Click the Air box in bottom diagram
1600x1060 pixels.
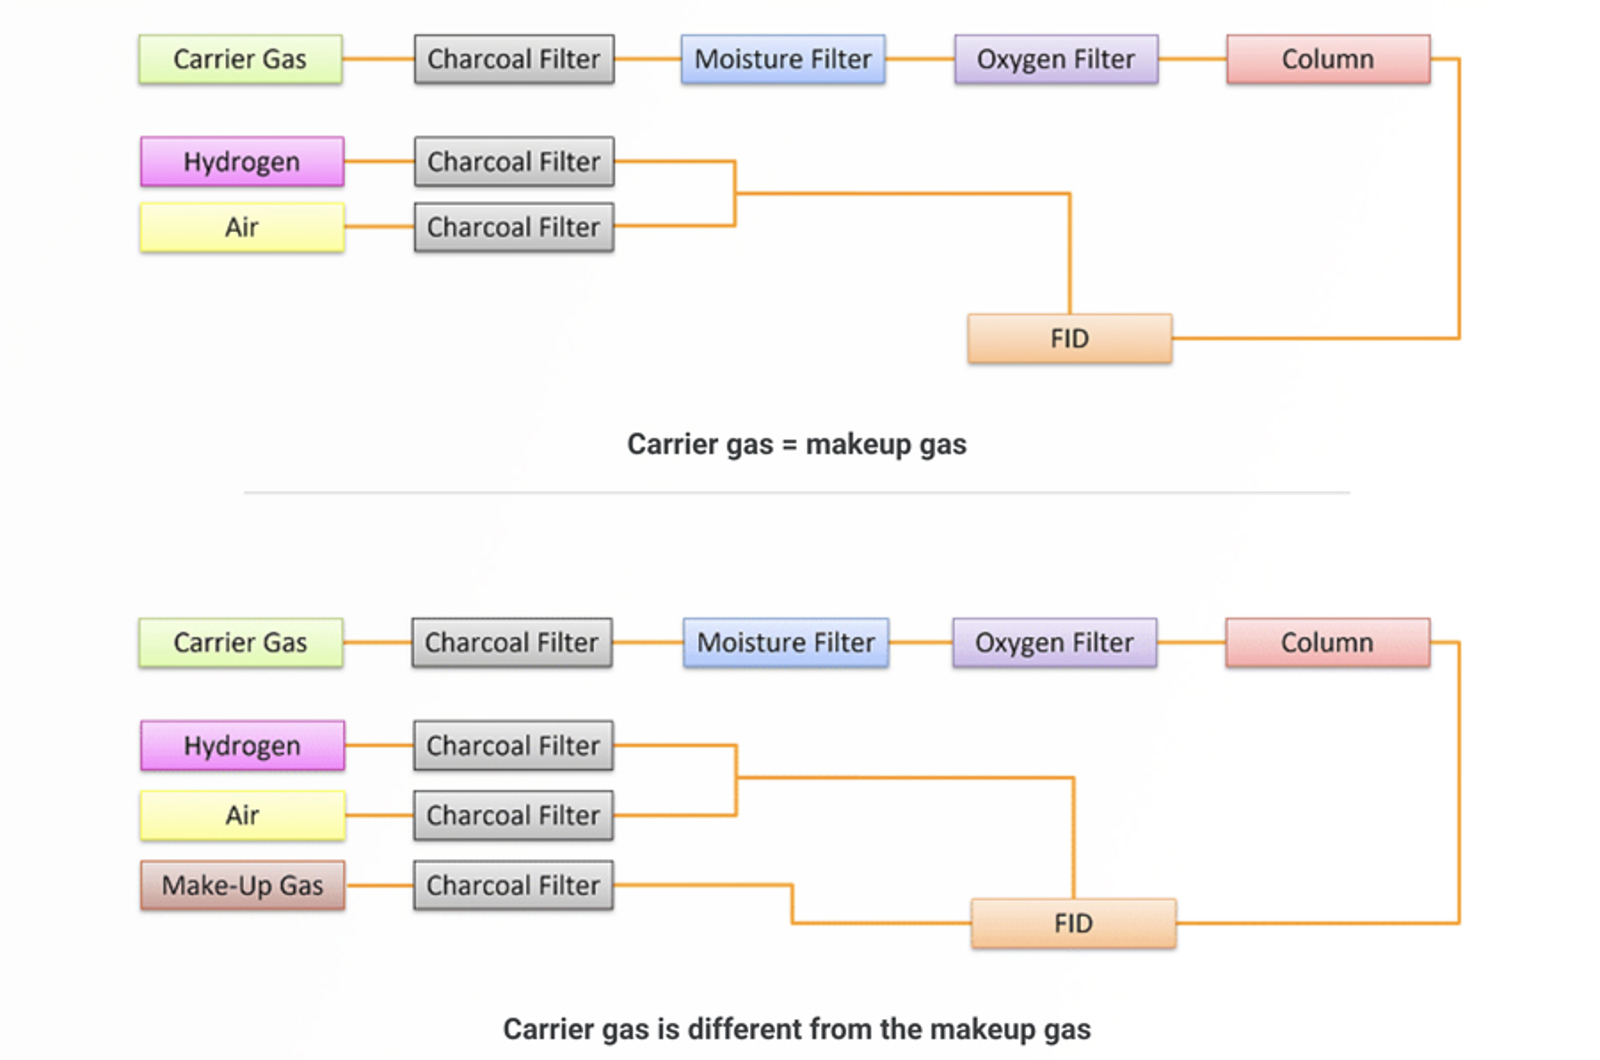pos(242,816)
